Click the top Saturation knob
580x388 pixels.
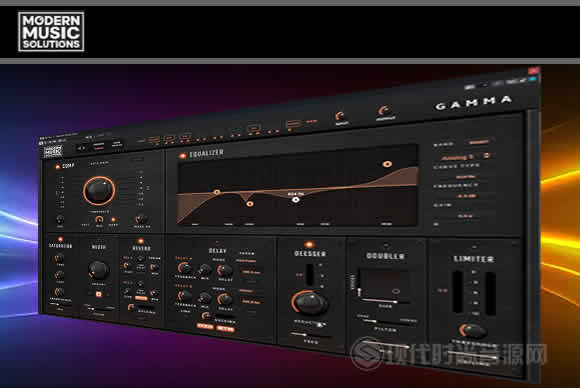[x=59, y=258]
